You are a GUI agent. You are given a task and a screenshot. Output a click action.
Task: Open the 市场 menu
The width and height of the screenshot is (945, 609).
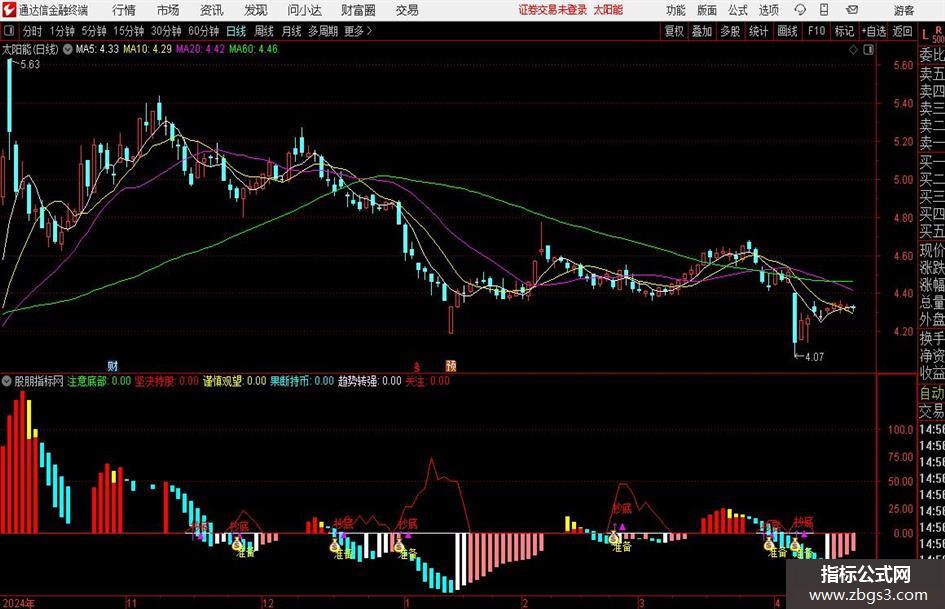[x=168, y=10]
